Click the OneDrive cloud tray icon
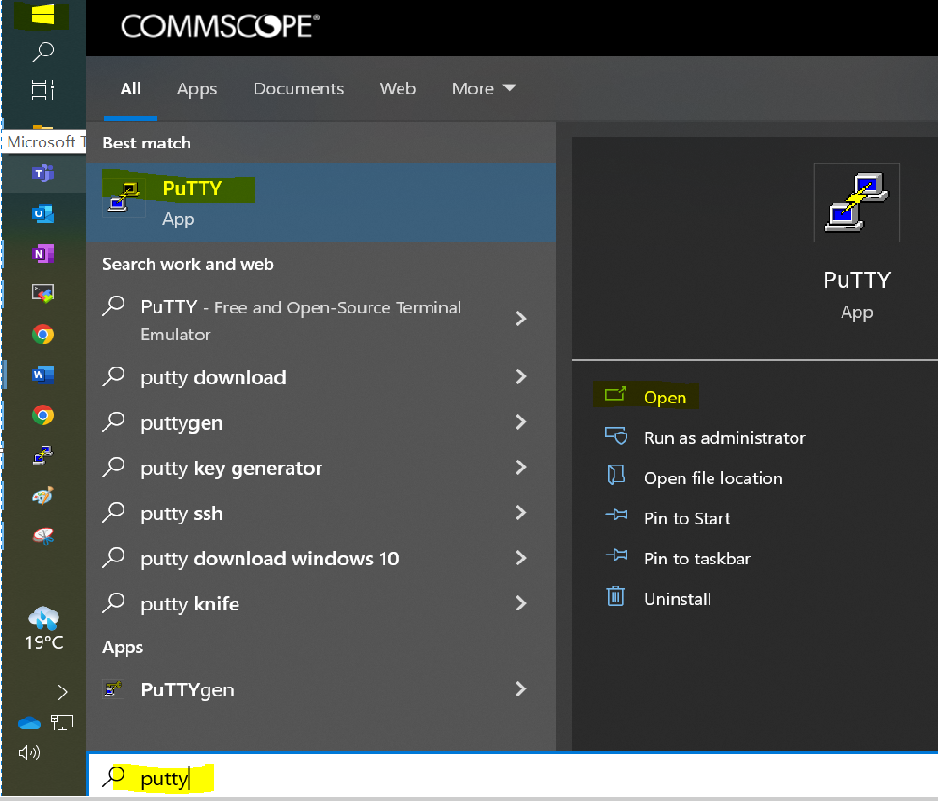This screenshot has height=801, width=938. [28, 722]
